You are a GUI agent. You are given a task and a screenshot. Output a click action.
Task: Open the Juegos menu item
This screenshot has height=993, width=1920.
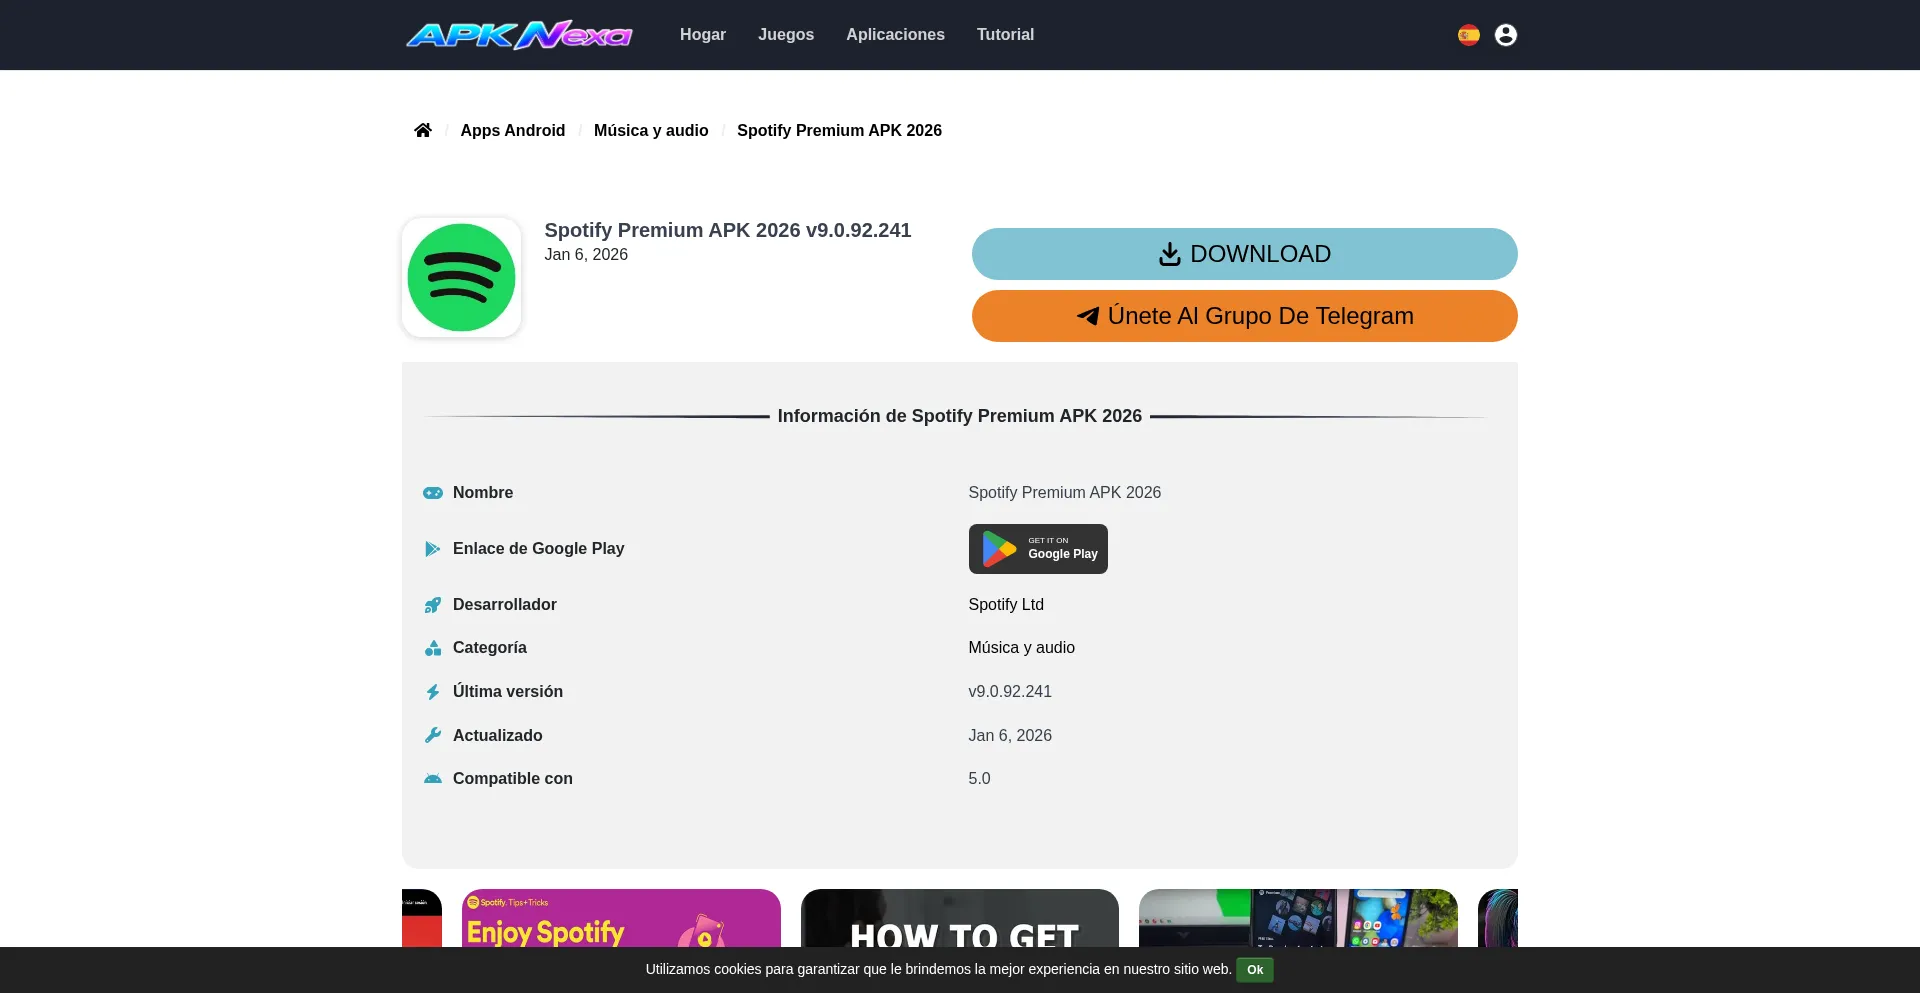point(786,34)
